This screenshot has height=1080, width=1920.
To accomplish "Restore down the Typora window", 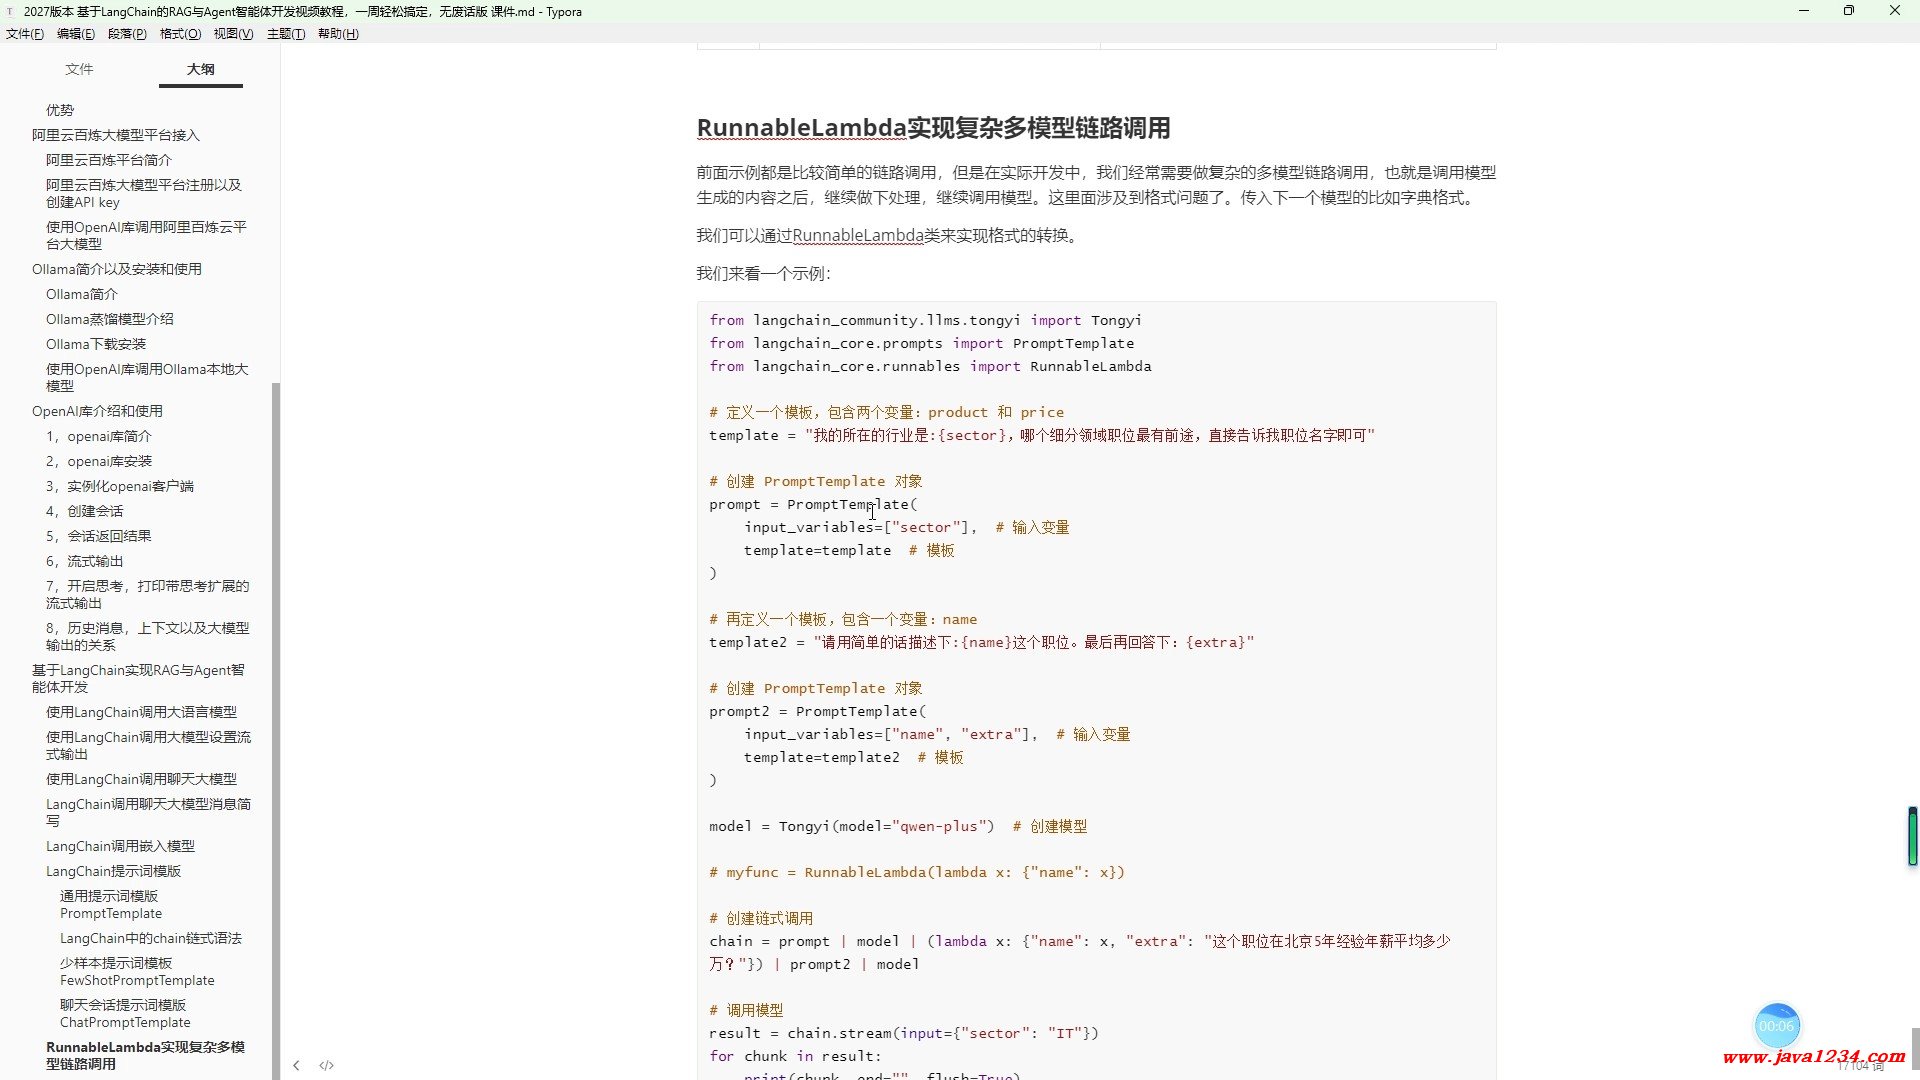I will coord(1848,11).
